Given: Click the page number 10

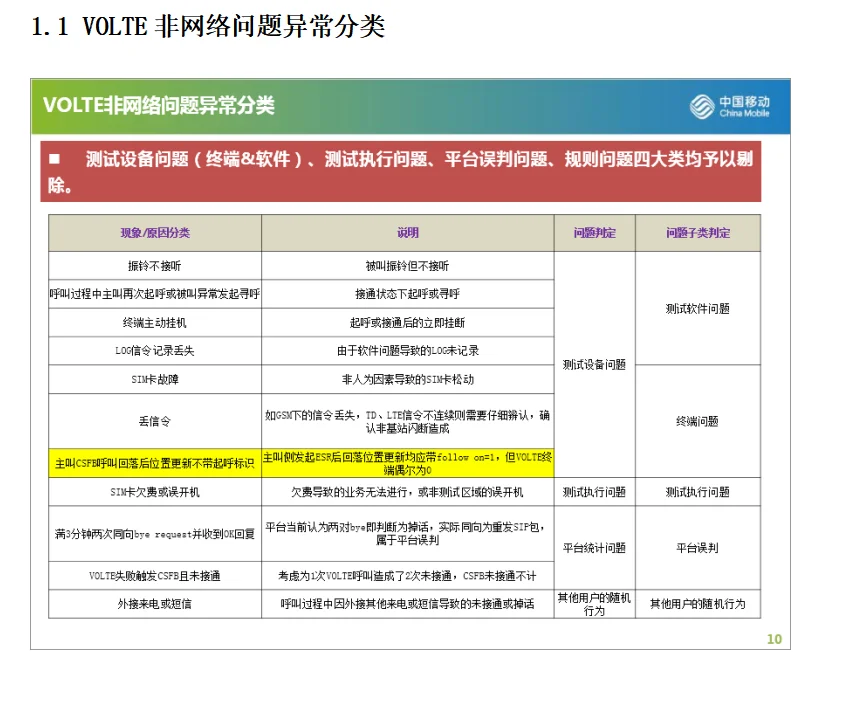Looking at the screenshot, I should point(772,638).
